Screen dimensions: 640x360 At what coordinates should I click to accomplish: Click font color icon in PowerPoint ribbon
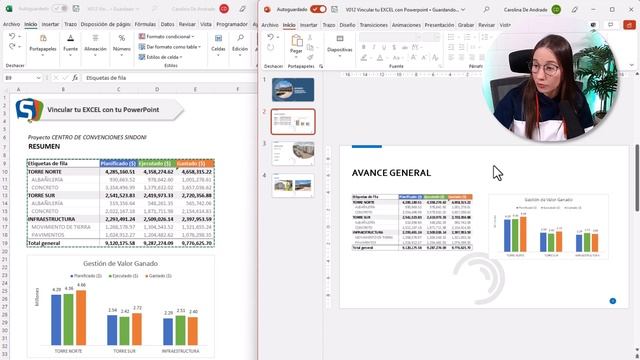(380, 58)
